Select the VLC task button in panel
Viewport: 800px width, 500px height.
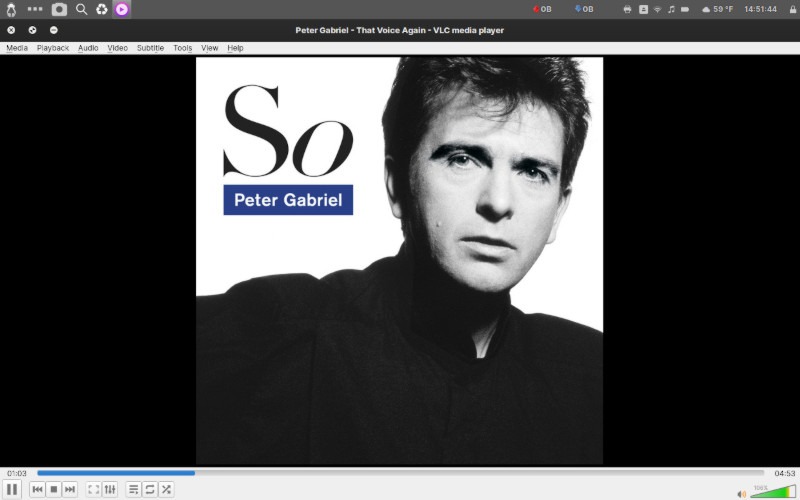(121, 9)
